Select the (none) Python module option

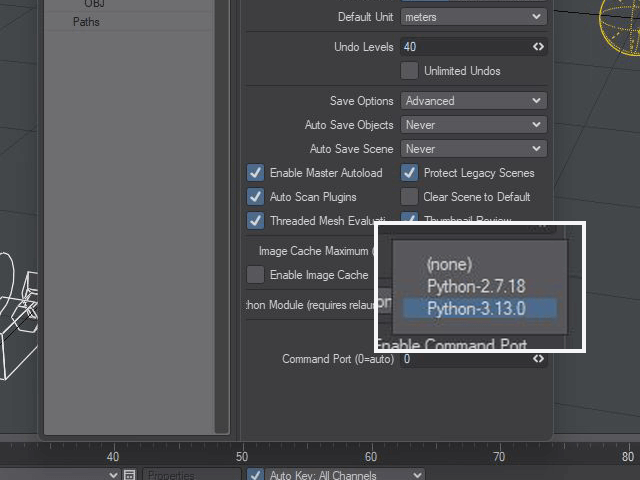pyautogui.click(x=448, y=265)
